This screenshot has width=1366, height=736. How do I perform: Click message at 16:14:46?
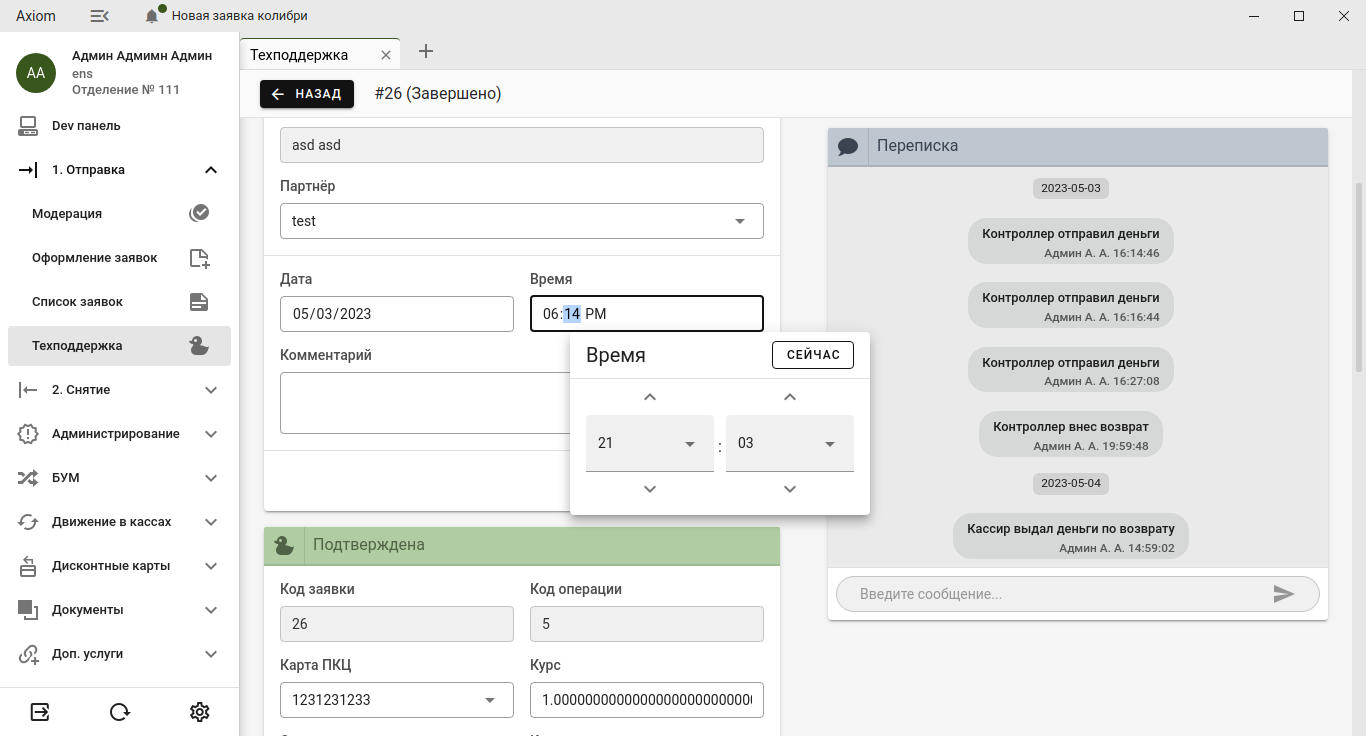pos(1071,242)
